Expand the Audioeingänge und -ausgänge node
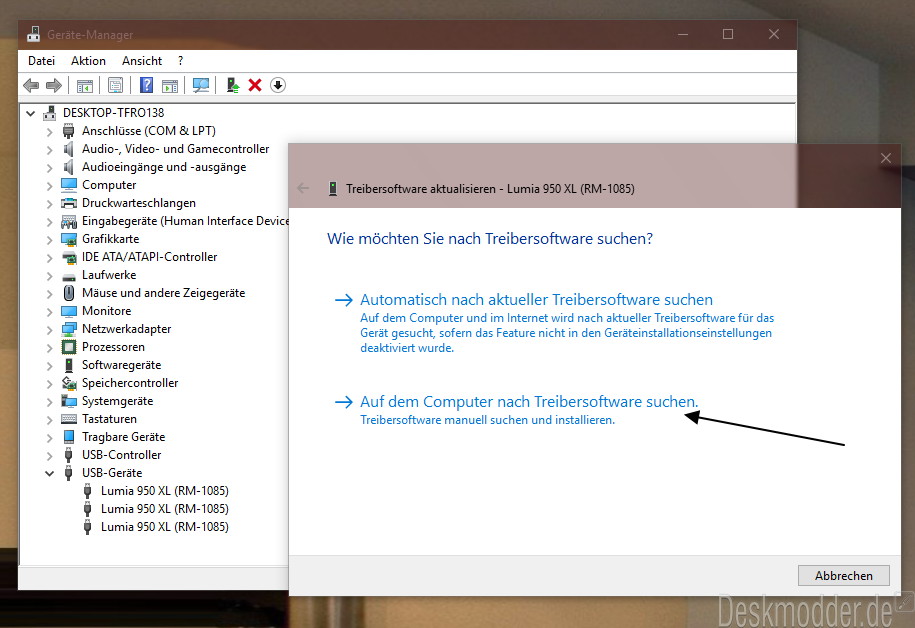 pos(50,168)
